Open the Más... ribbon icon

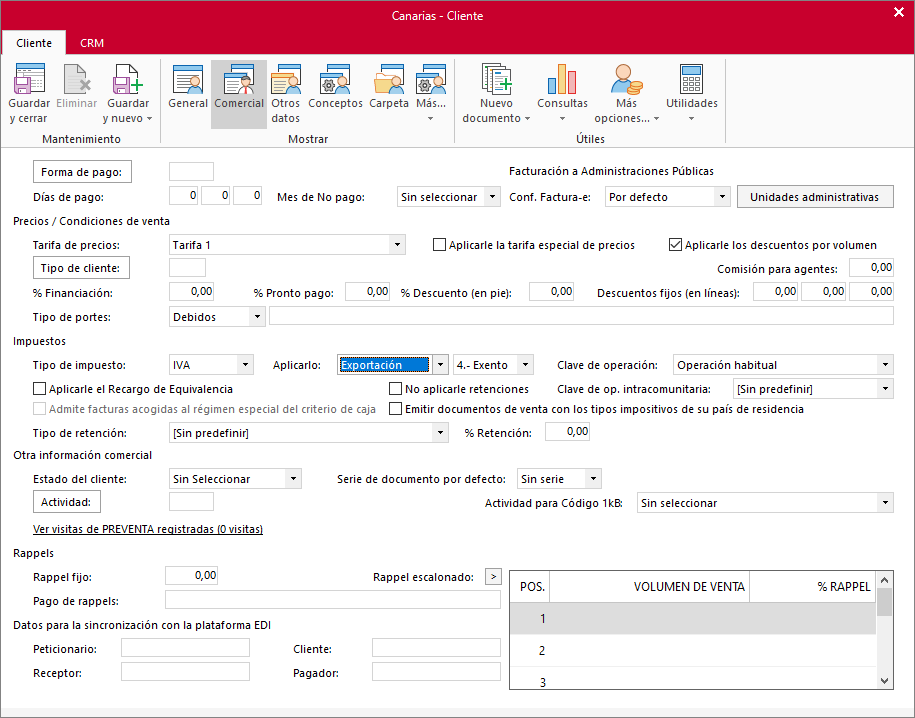click(431, 79)
